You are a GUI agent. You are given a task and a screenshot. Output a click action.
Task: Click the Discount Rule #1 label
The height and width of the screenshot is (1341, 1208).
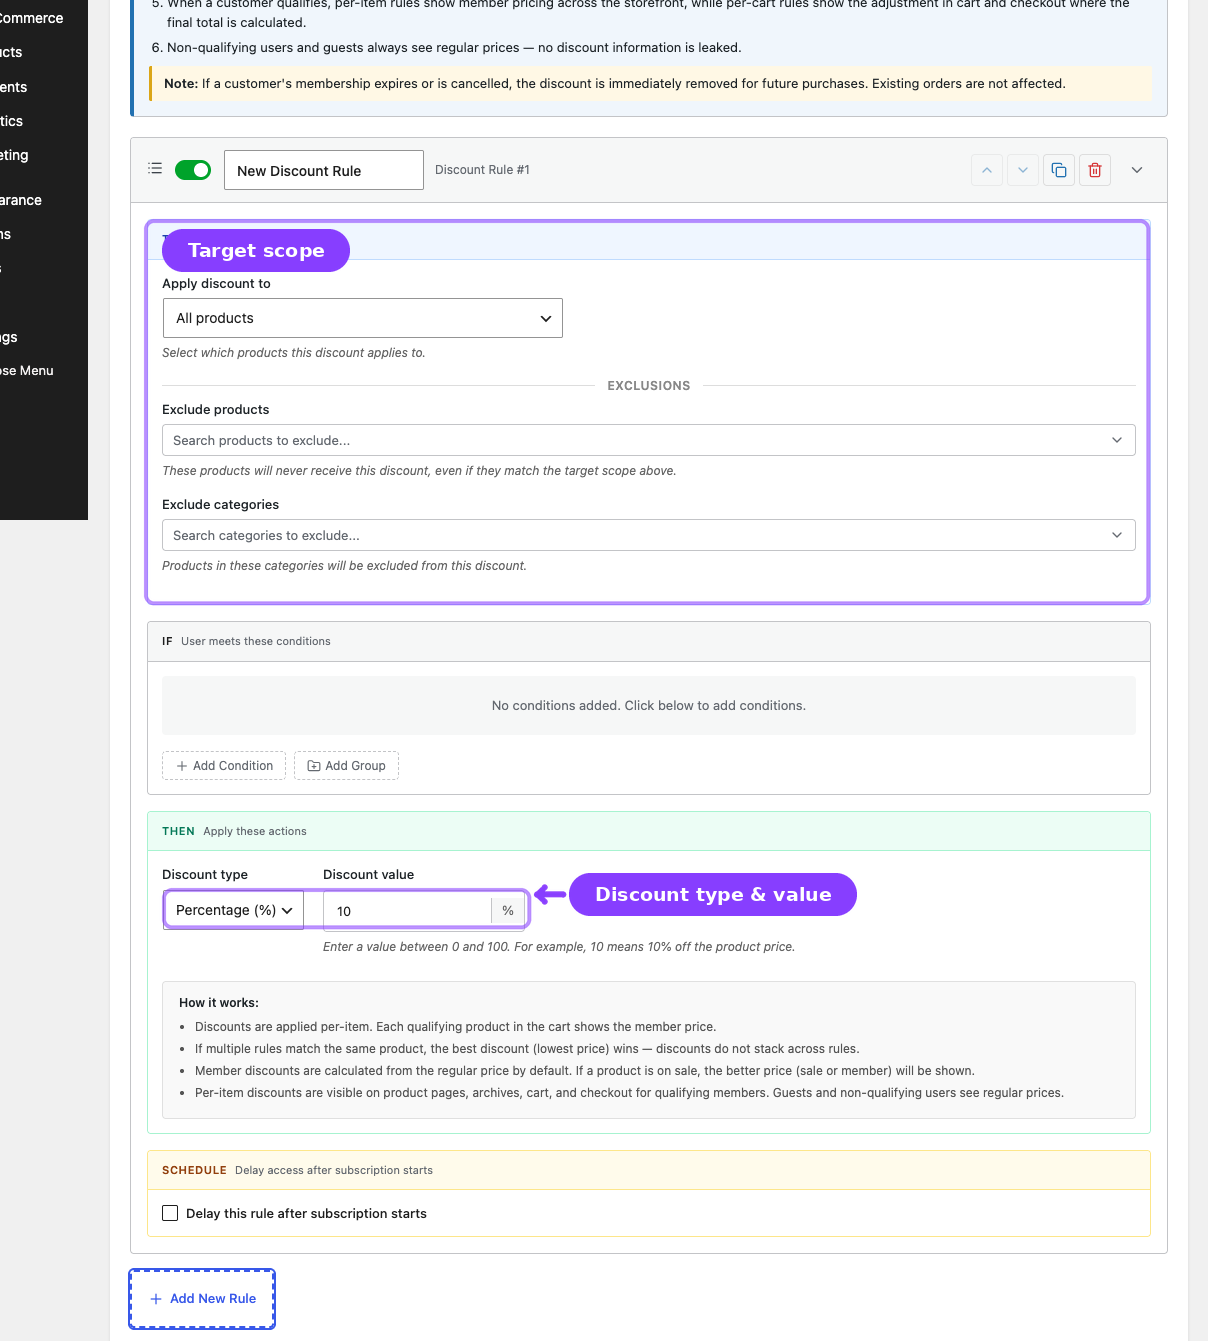tap(482, 170)
